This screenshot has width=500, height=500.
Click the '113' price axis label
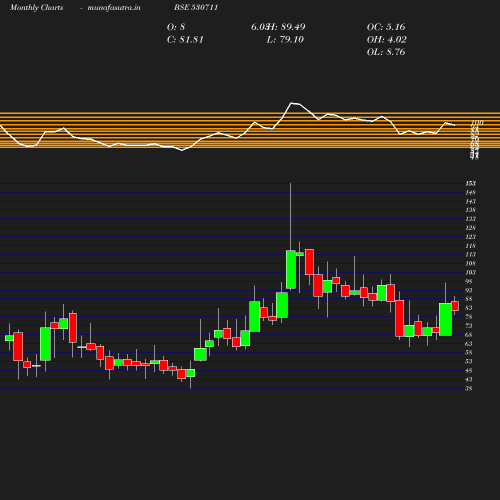[x=470, y=255]
